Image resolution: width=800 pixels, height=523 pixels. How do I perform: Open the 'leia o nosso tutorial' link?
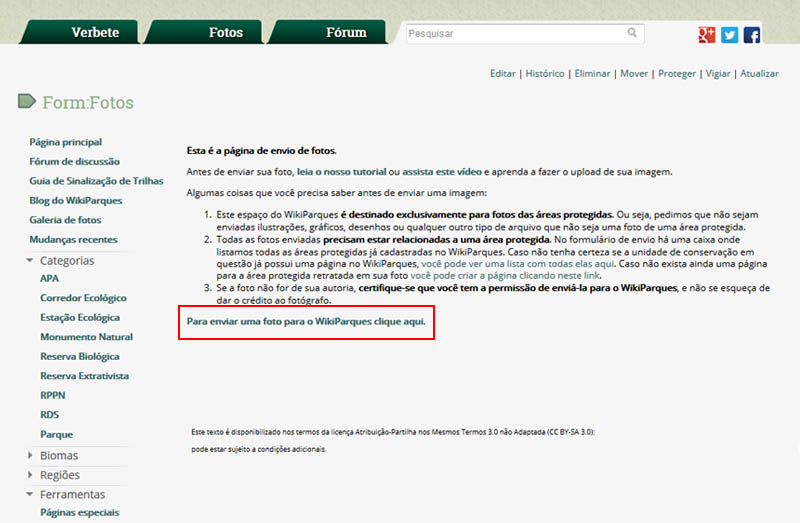coord(341,172)
